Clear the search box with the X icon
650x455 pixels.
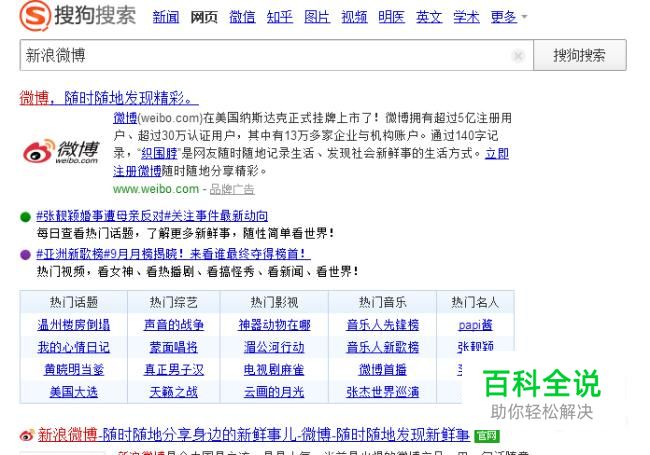[x=518, y=55]
